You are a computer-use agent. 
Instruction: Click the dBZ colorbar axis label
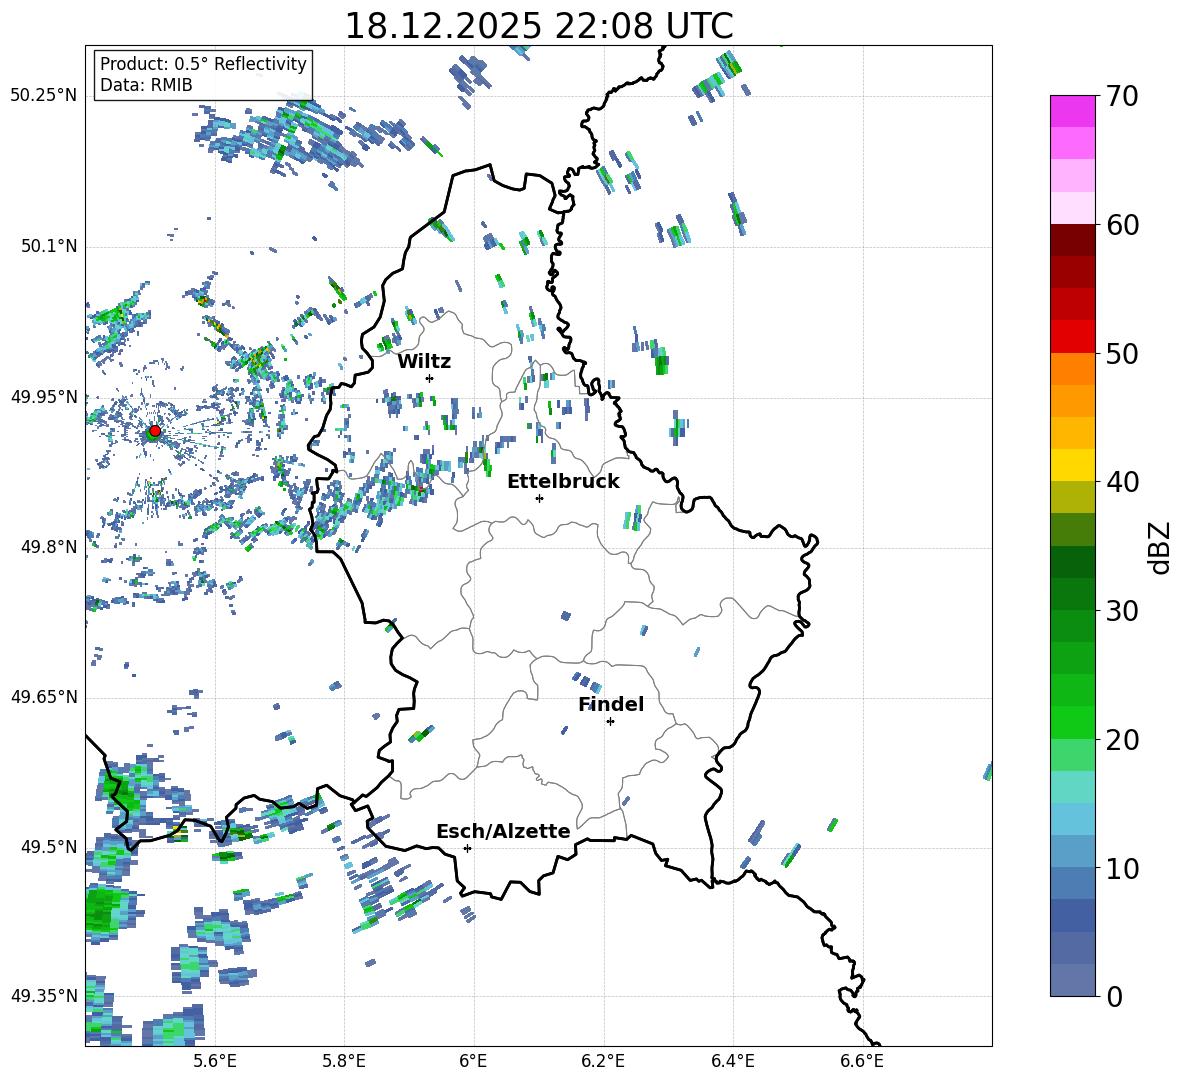[x=1159, y=546]
